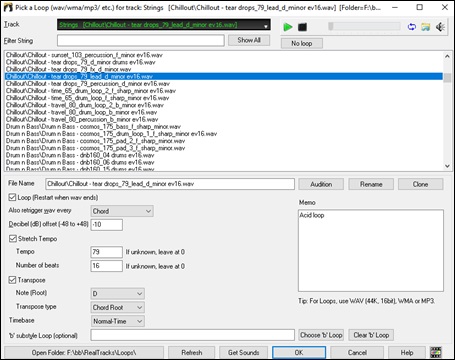Click the File Name input field

(x=170, y=184)
